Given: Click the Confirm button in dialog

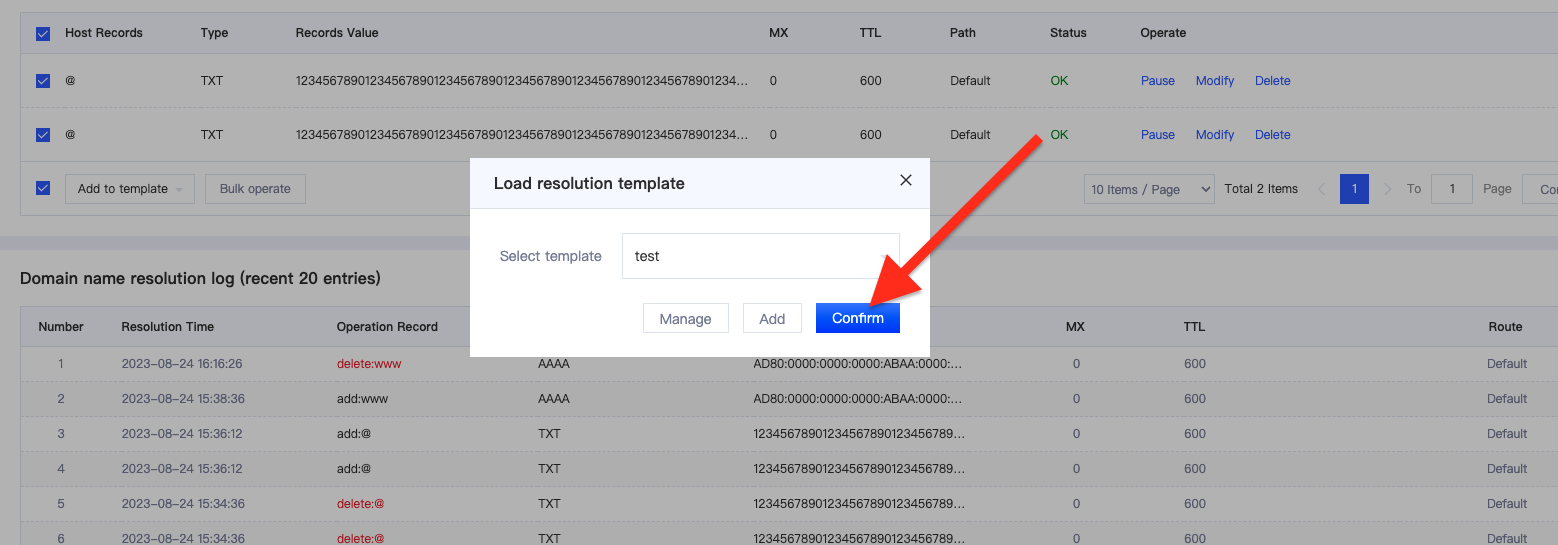Looking at the screenshot, I should (857, 318).
